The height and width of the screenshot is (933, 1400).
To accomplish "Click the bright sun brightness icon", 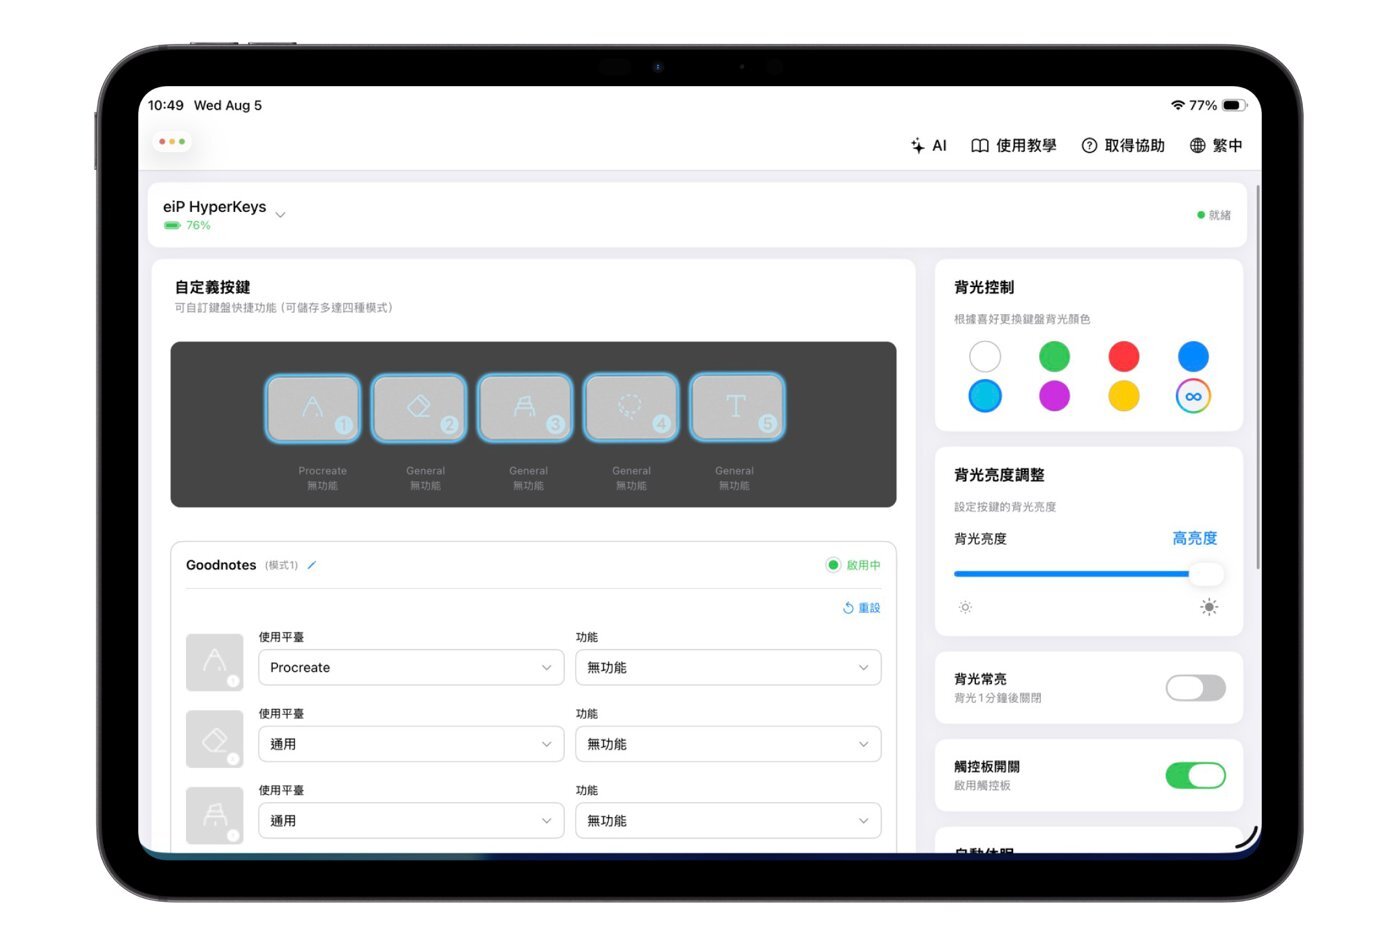I will point(1209,607).
